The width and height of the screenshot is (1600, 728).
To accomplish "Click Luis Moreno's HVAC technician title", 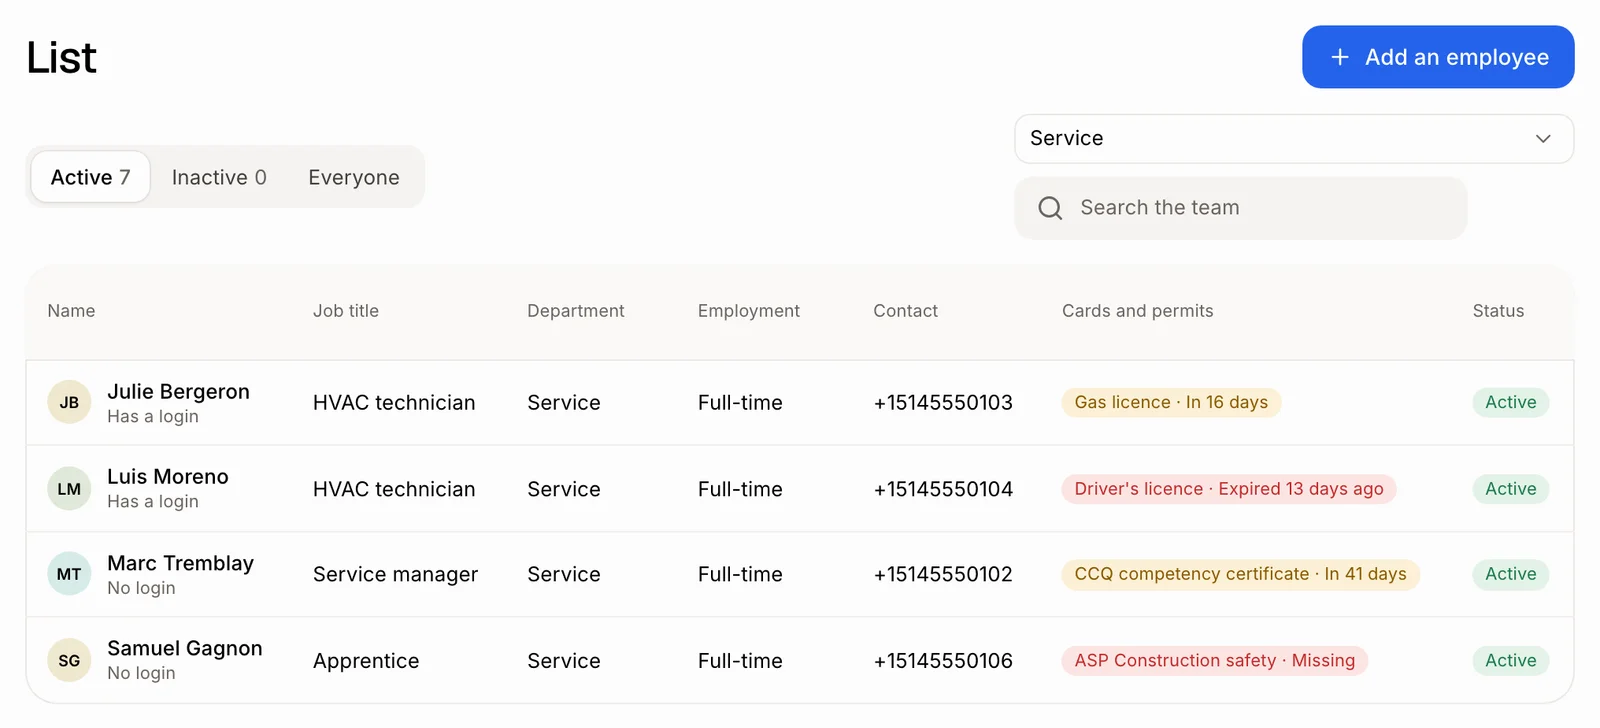I will pos(394,489).
